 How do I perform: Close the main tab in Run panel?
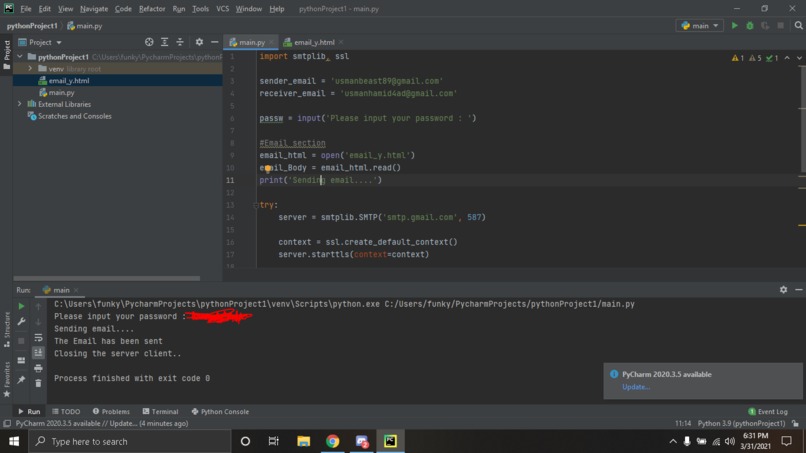(x=76, y=290)
